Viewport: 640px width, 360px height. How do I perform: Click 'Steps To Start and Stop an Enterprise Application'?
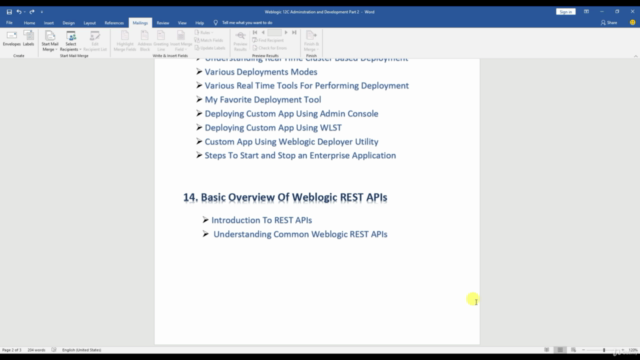pyautogui.click(x=300, y=156)
